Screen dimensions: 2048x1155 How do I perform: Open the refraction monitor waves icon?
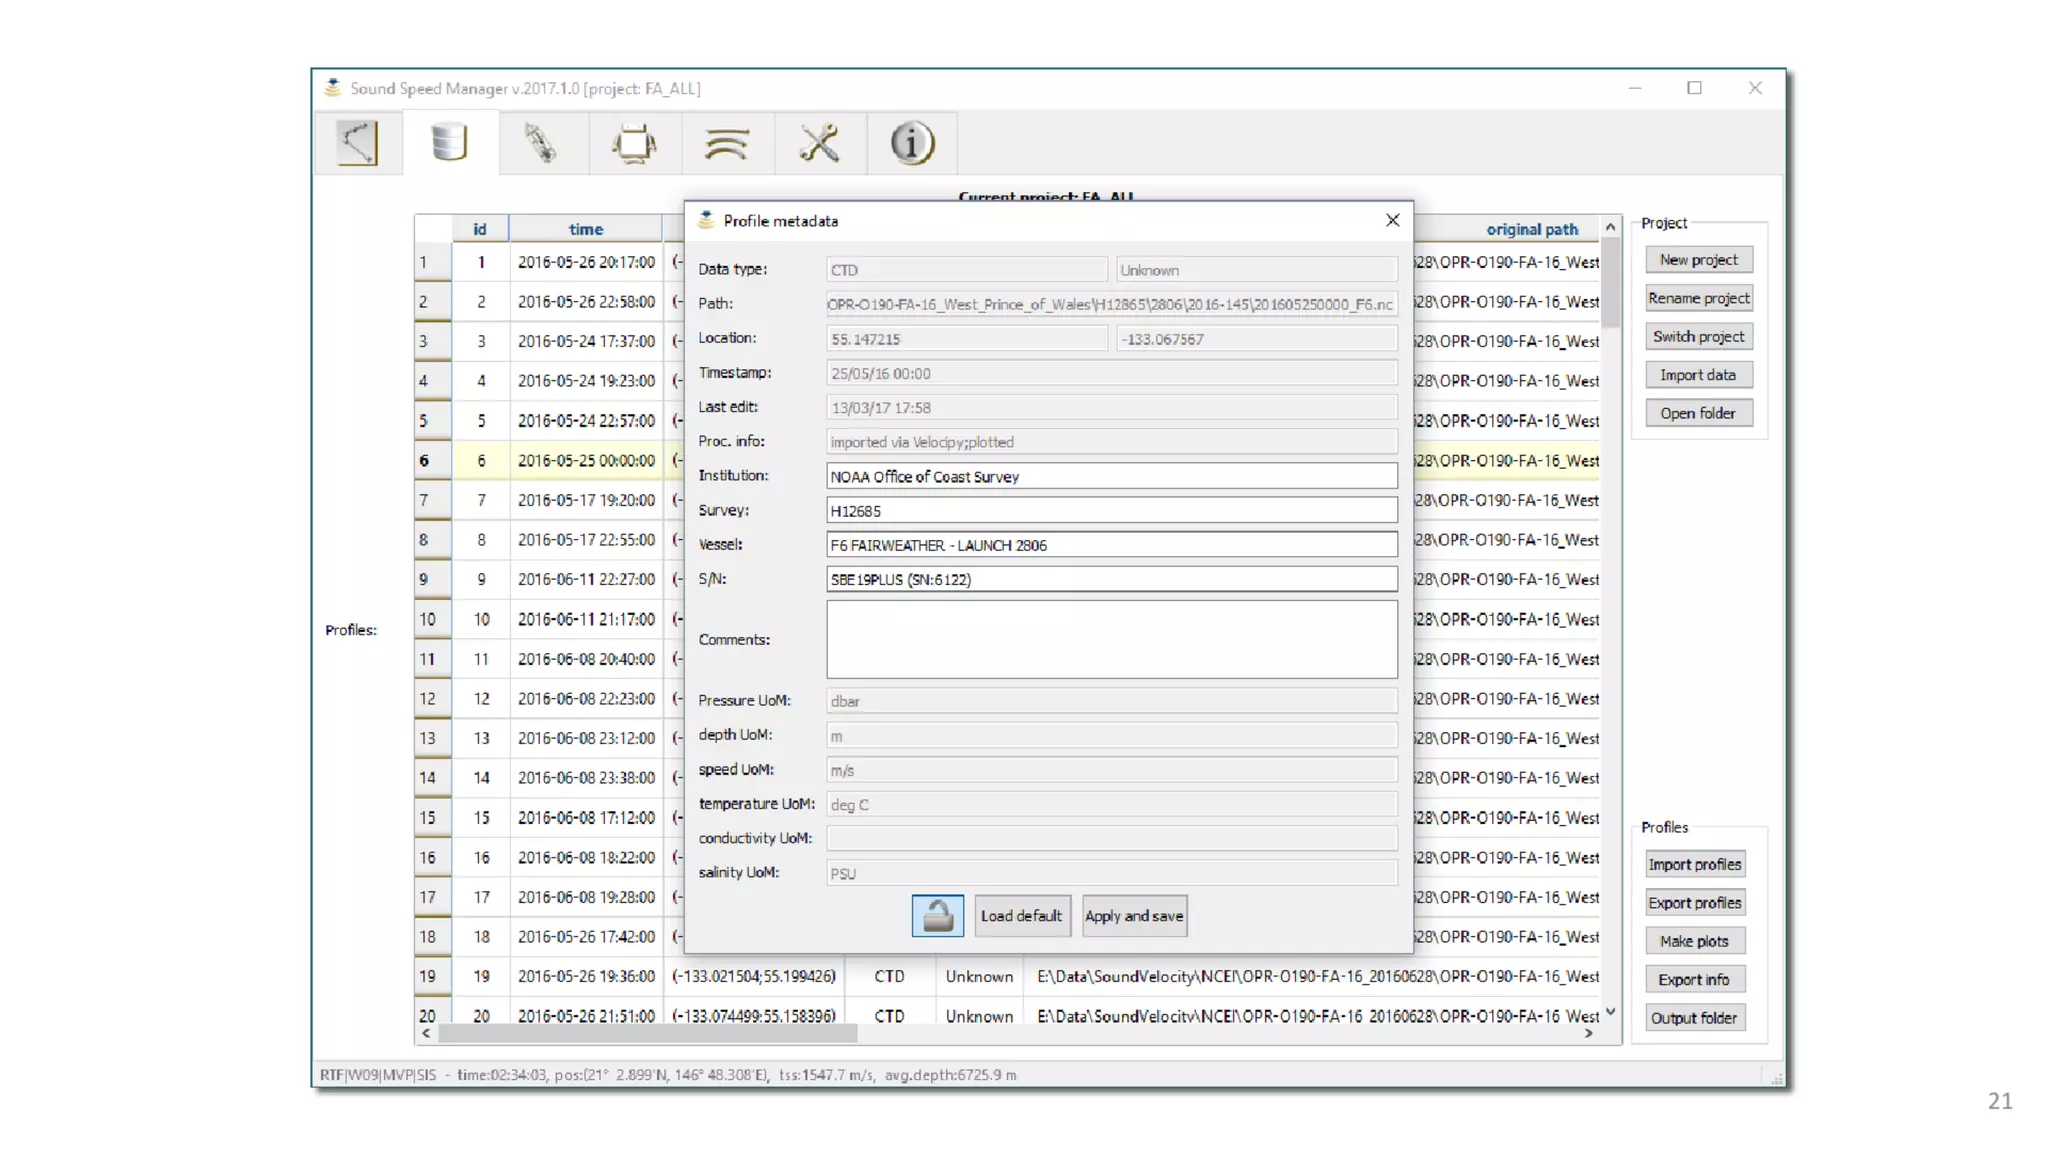726,143
